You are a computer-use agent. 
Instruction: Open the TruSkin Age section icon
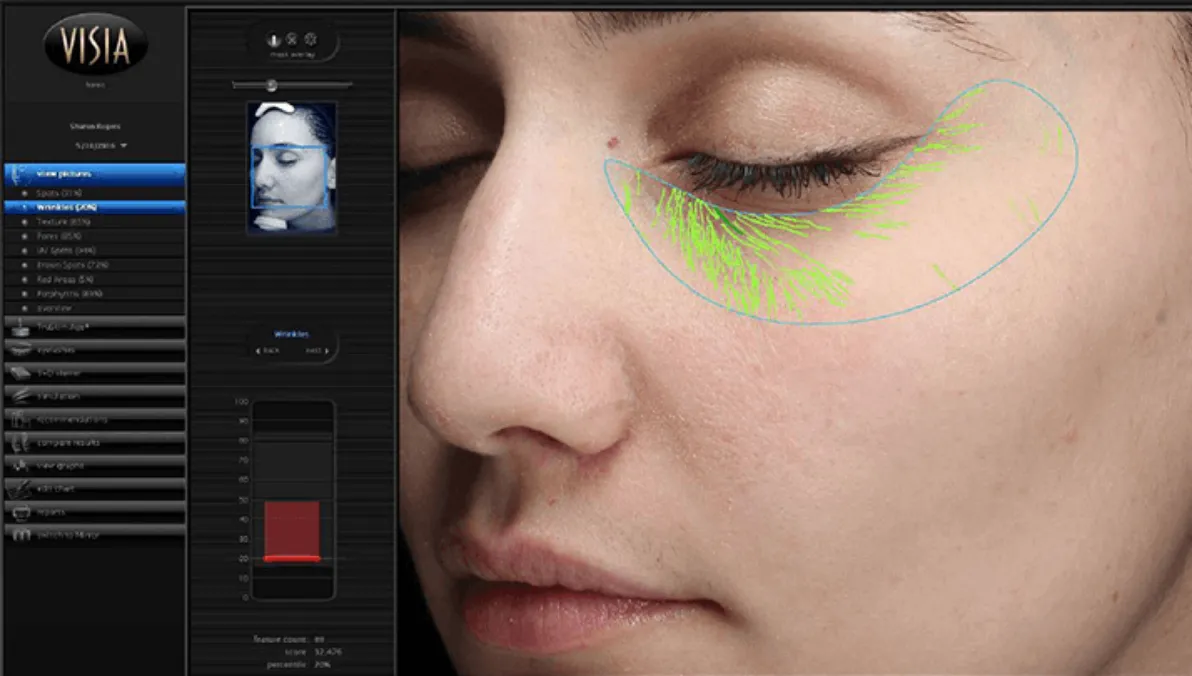point(22,328)
